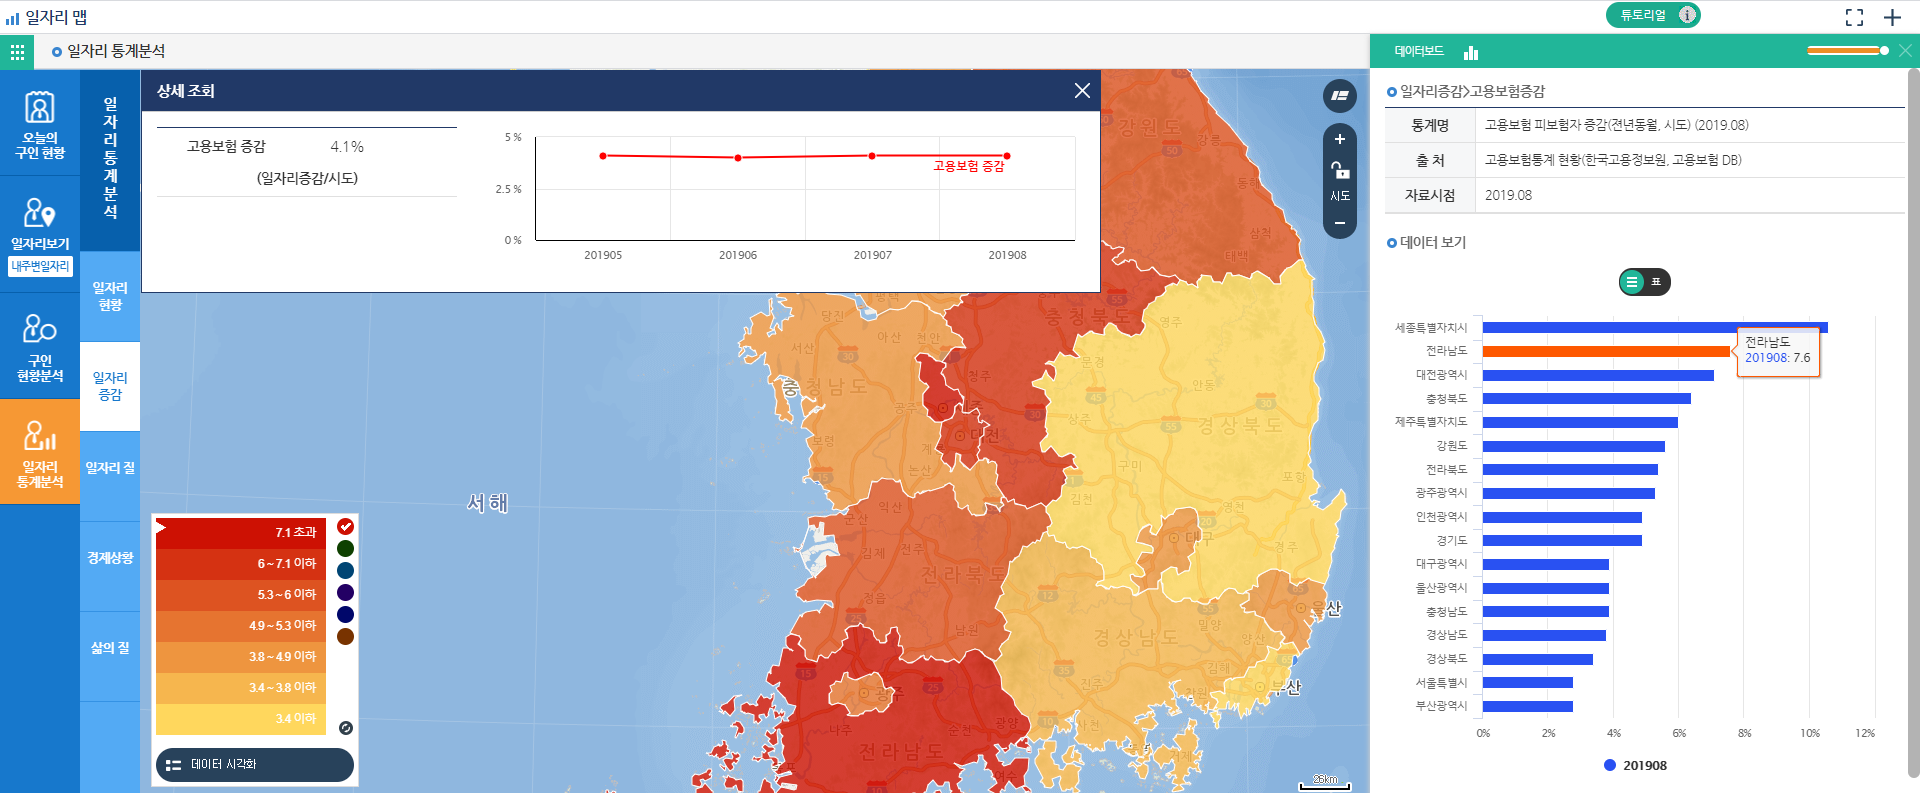Open the 튜토리얼 tutorial button
Screen dimensions: 1920x793
point(1652,15)
